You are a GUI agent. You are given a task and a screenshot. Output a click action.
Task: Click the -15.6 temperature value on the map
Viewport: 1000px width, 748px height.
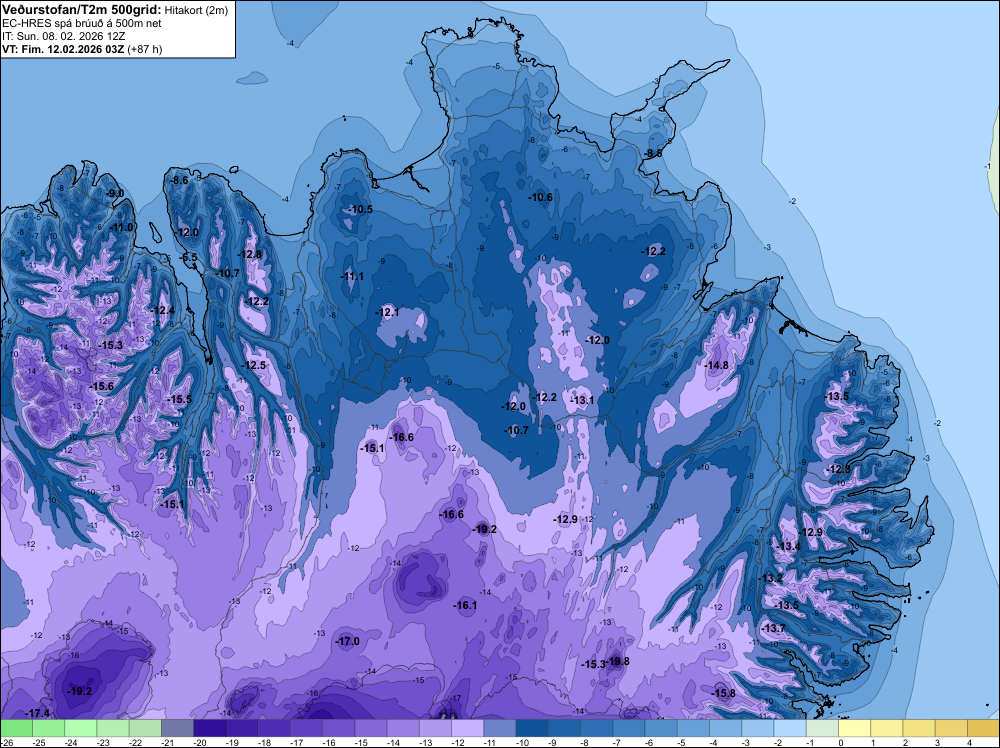coord(101,386)
